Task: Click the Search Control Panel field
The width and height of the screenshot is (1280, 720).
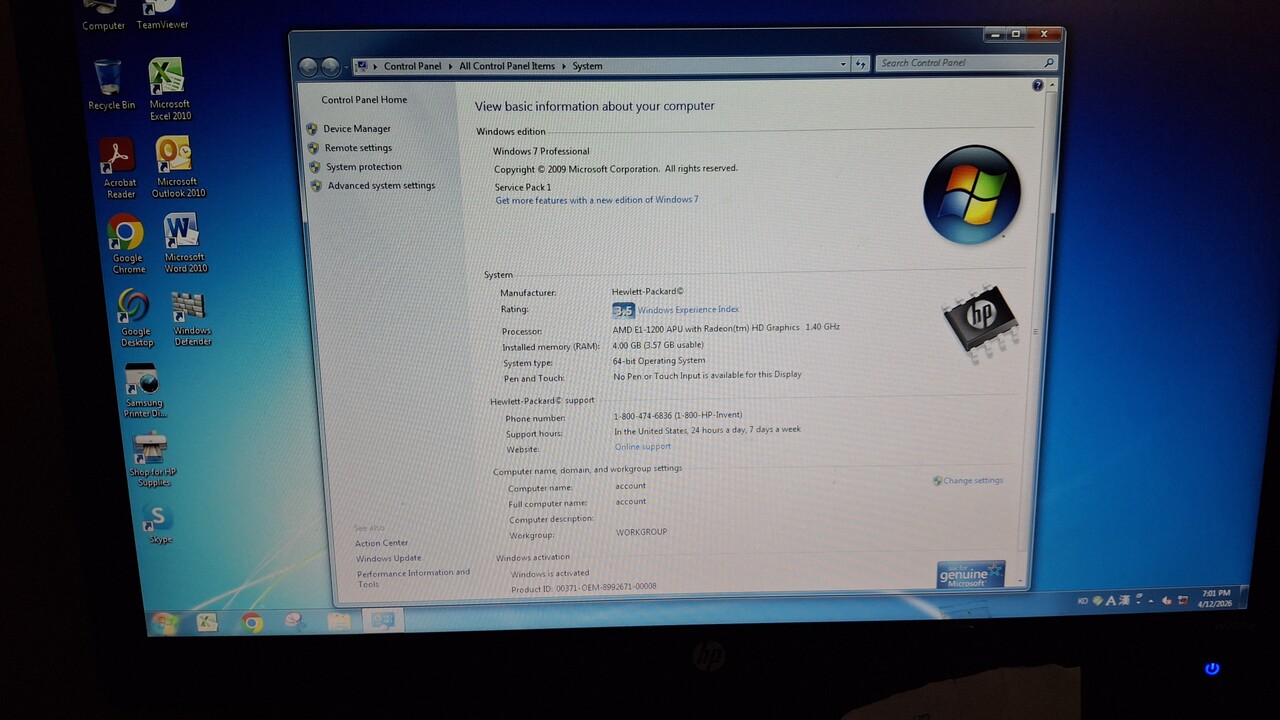Action: click(958, 63)
